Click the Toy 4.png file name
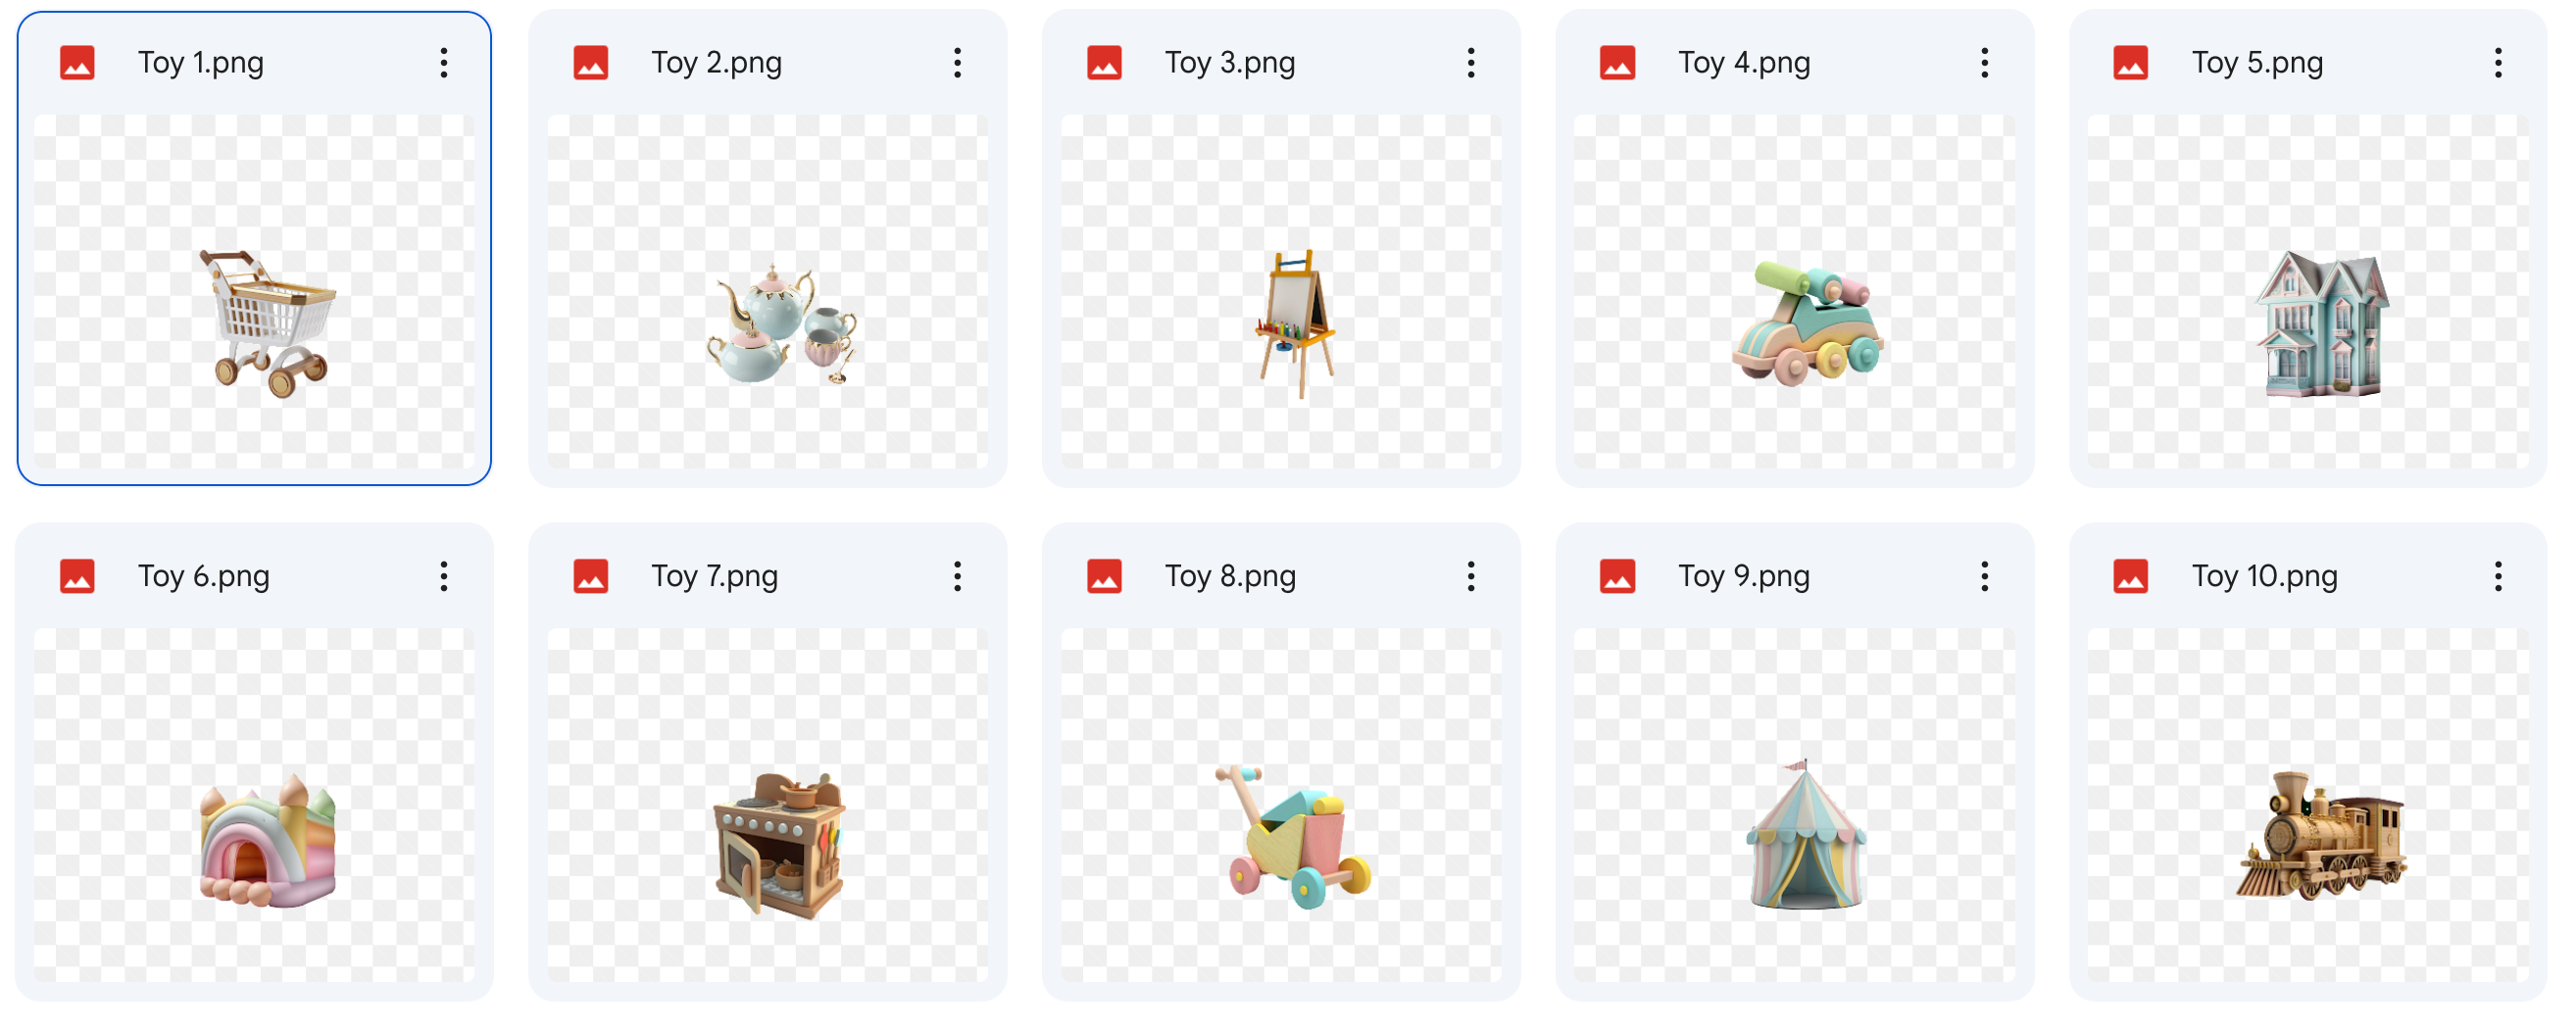The height and width of the screenshot is (1033, 2576). click(x=1744, y=63)
